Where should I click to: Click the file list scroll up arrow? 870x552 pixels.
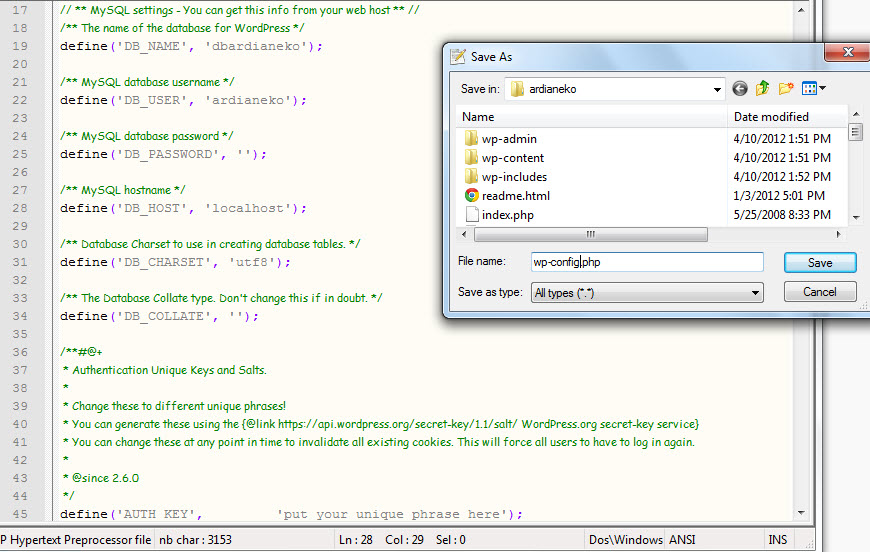(856, 114)
